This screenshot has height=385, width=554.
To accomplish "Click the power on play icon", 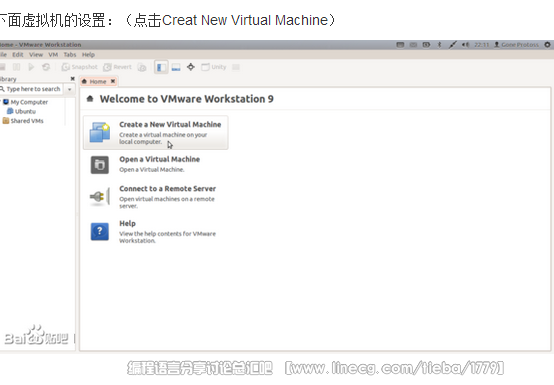I will point(31,67).
